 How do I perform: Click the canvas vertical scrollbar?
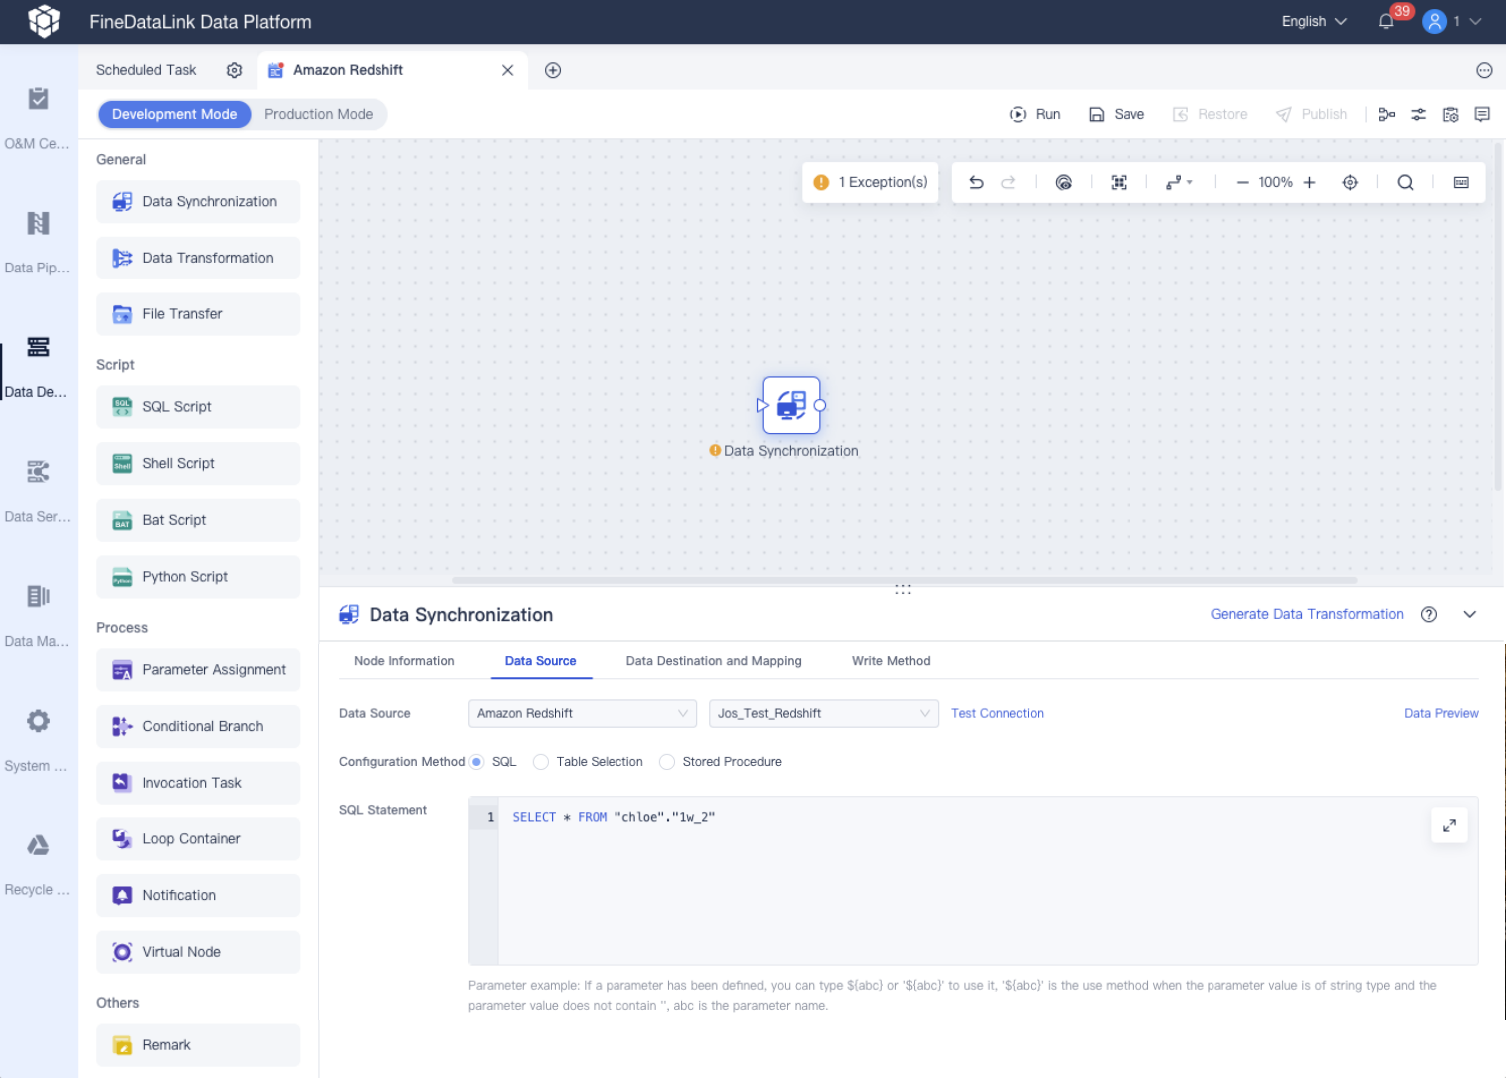(x=1497, y=316)
